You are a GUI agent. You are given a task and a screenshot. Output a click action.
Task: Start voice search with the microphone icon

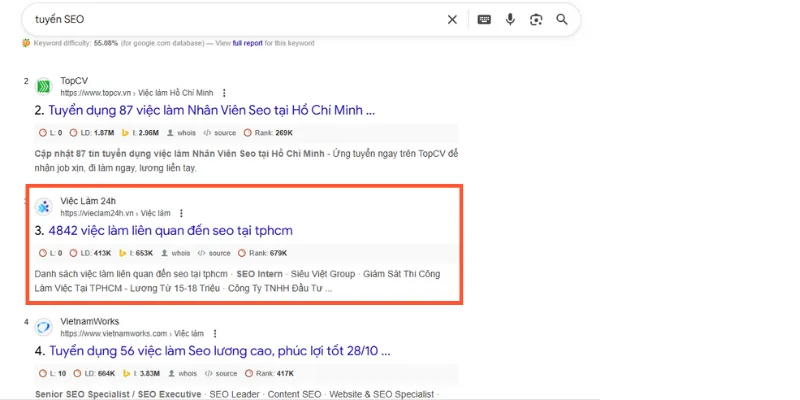[510, 19]
